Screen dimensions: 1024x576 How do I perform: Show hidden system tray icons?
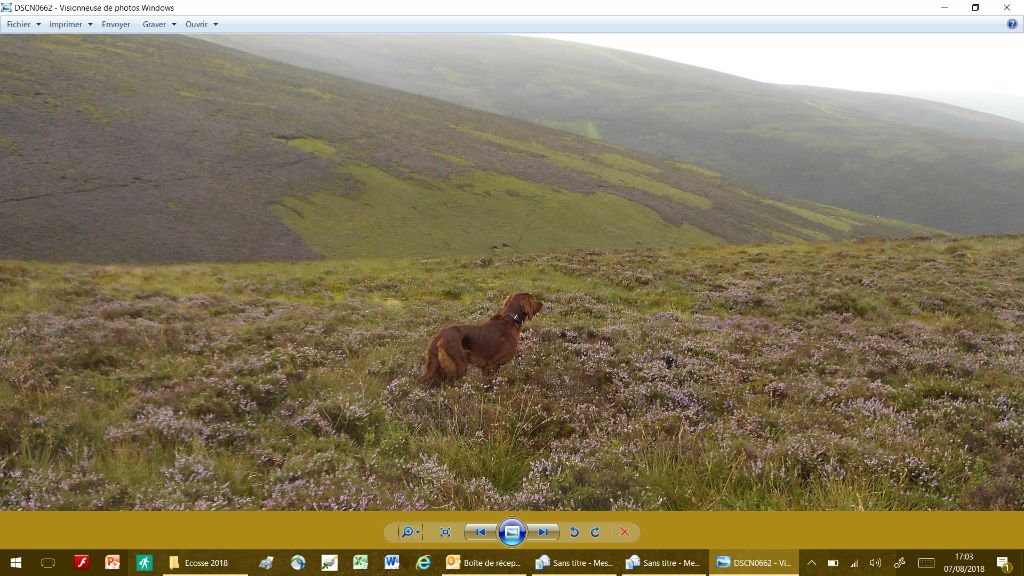point(811,563)
